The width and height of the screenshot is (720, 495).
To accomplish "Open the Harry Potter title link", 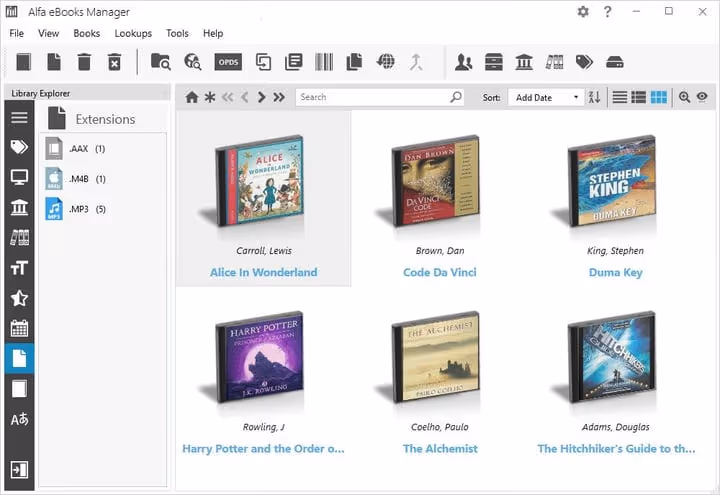I will click(x=264, y=449).
